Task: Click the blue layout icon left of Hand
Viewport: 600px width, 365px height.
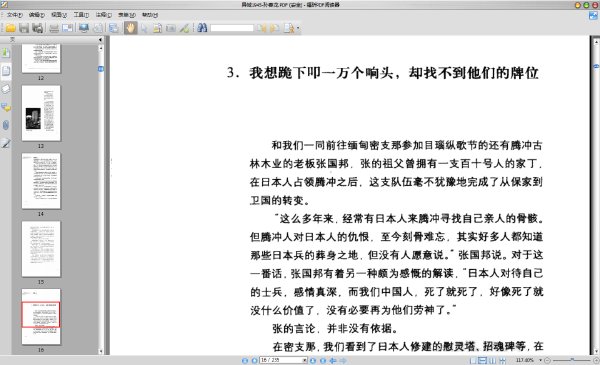Action: (113, 28)
